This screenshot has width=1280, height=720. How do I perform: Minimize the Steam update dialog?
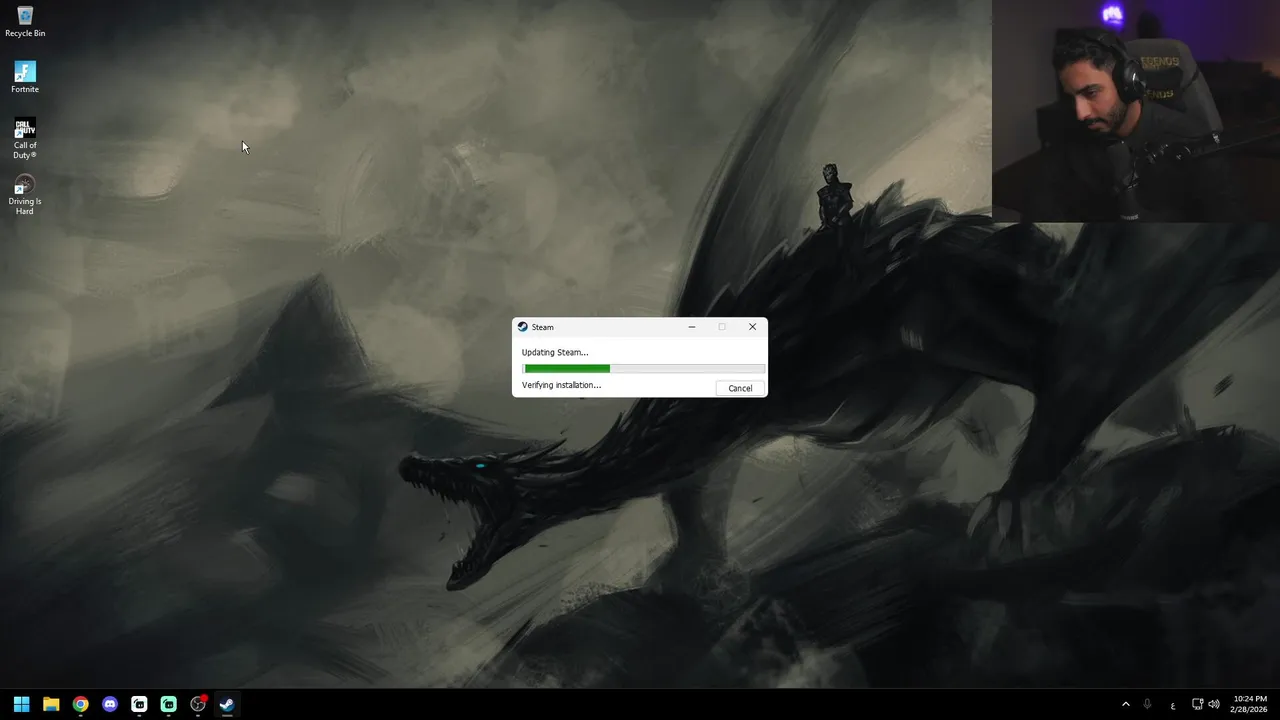point(691,327)
